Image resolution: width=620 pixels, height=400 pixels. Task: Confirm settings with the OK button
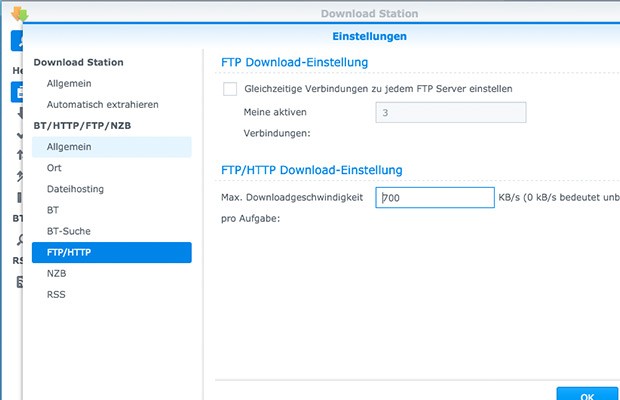pyautogui.click(x=587, y=394)
